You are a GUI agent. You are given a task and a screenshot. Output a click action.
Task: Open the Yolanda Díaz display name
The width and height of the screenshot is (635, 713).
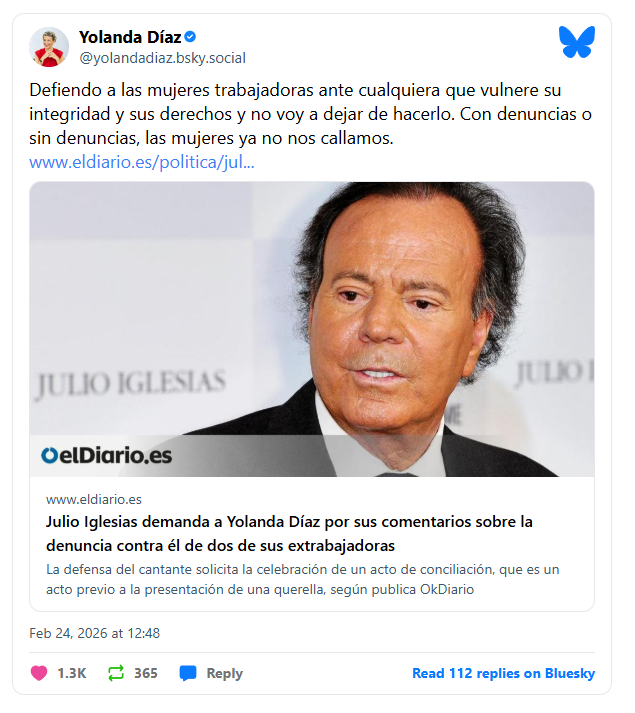point(130,37)
